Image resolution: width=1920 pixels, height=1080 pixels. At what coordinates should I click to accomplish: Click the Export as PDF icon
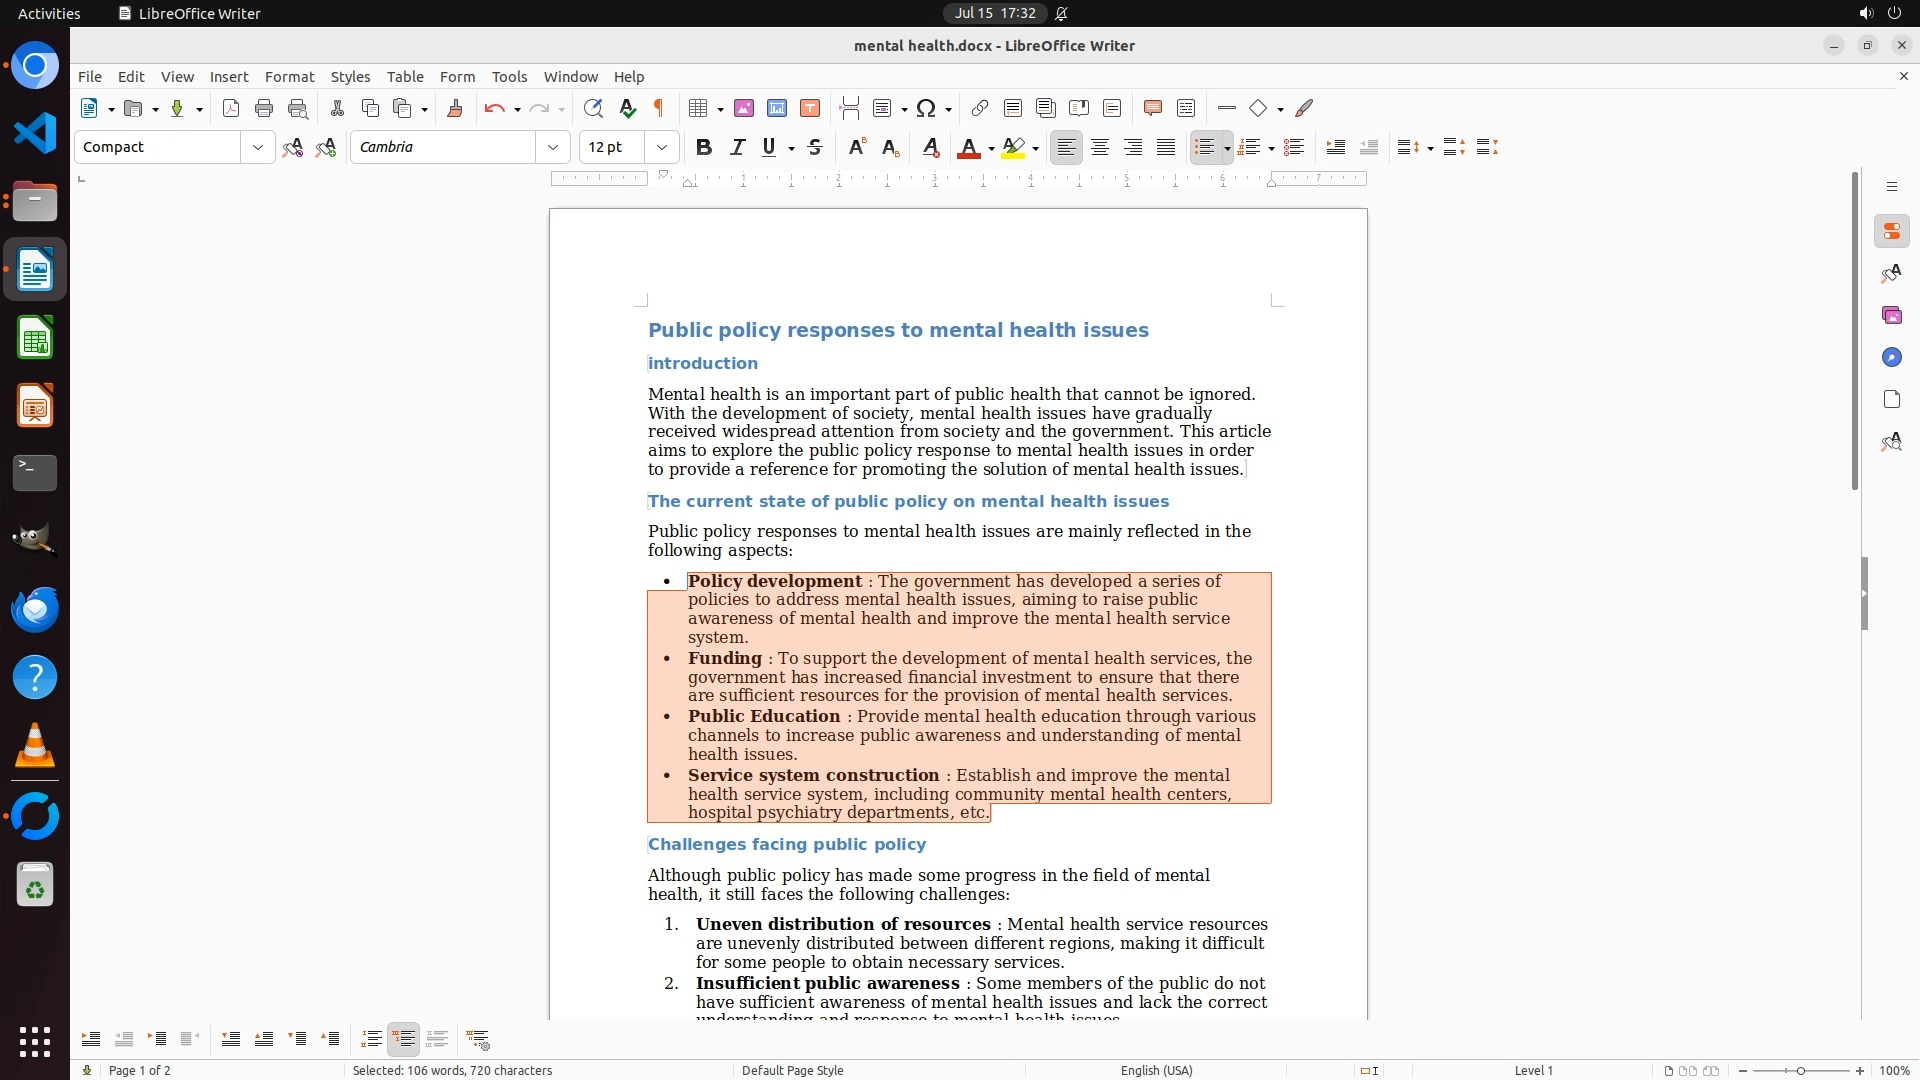[231, 109]
